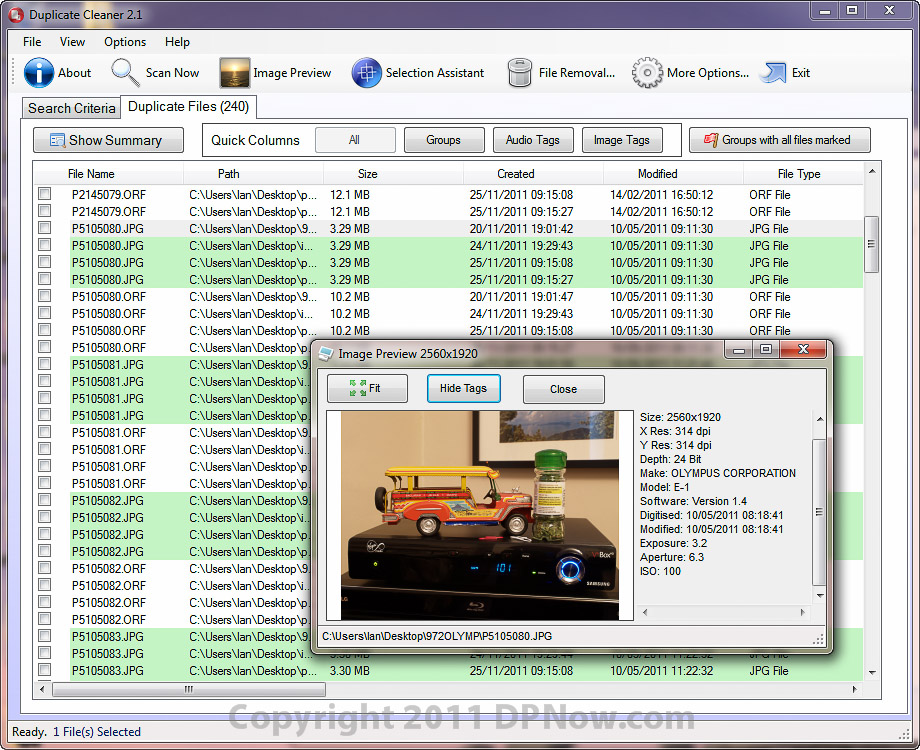Image resolution: width=920 pixels, height=750 pixels.
Task: Mark the first P5105082.ORF file checkbox
Action: coord(44,569)
